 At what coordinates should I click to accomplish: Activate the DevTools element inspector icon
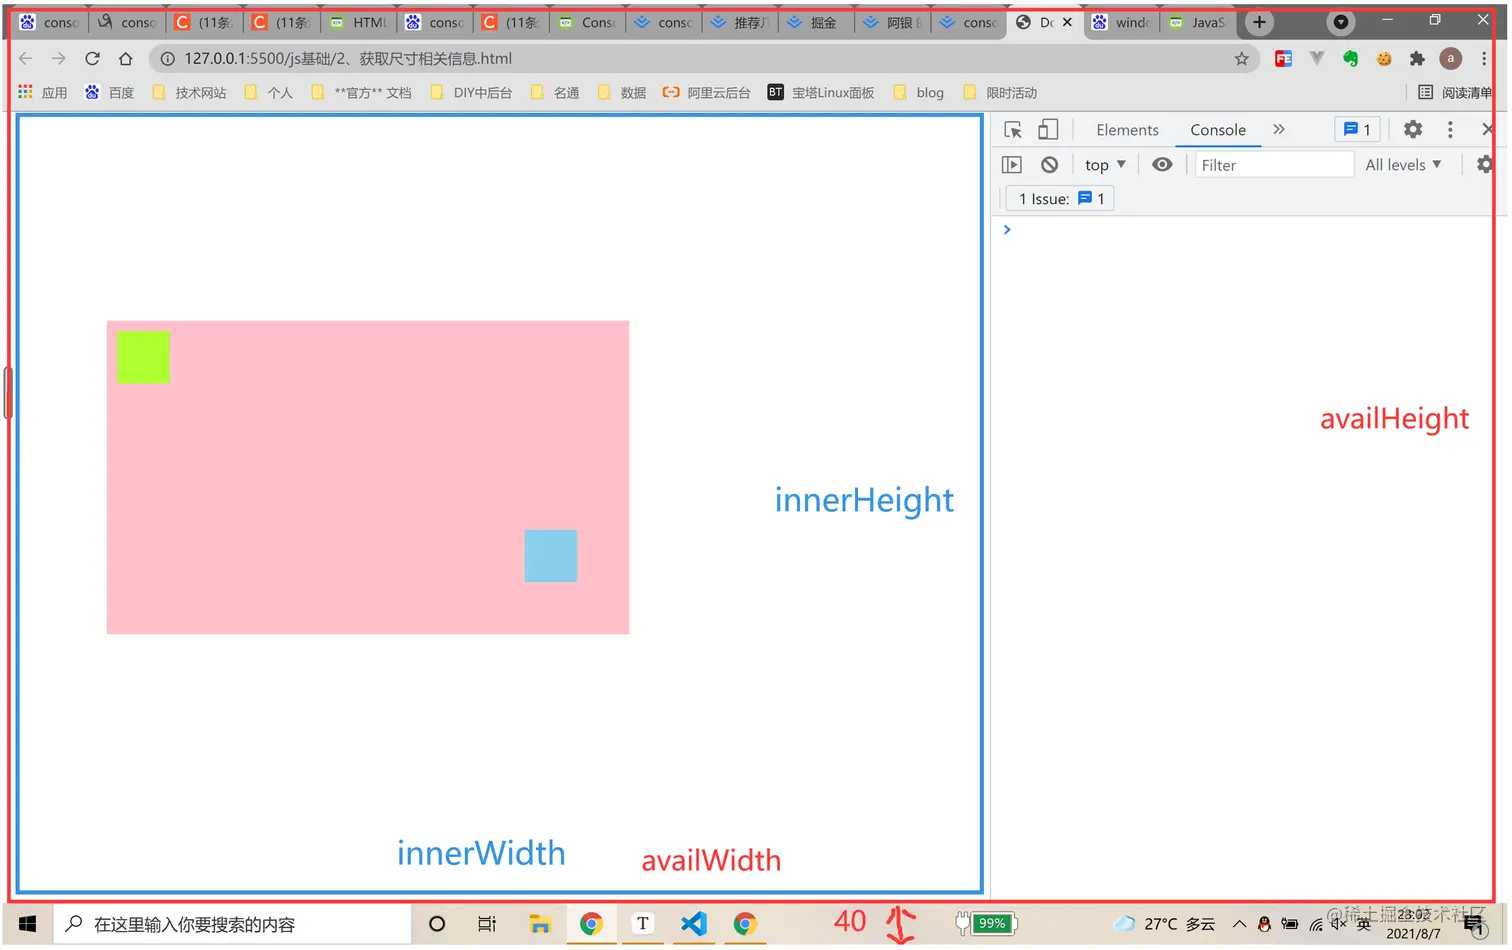coord(1013,130)
